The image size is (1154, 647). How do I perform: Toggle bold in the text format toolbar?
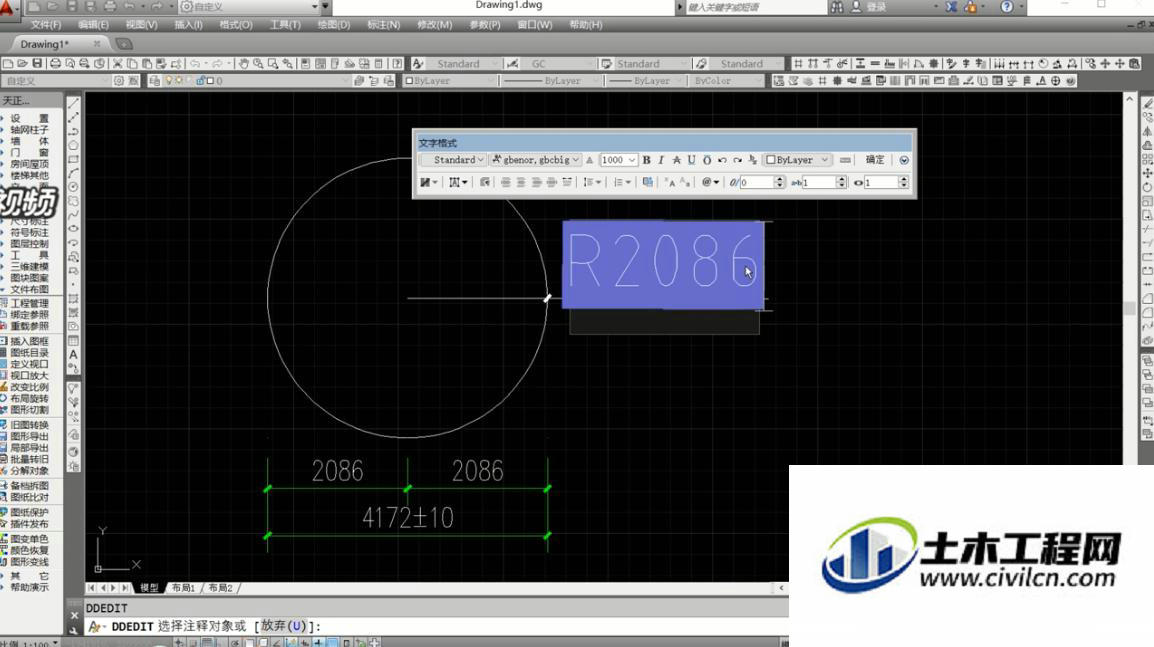tap(646, 160)
